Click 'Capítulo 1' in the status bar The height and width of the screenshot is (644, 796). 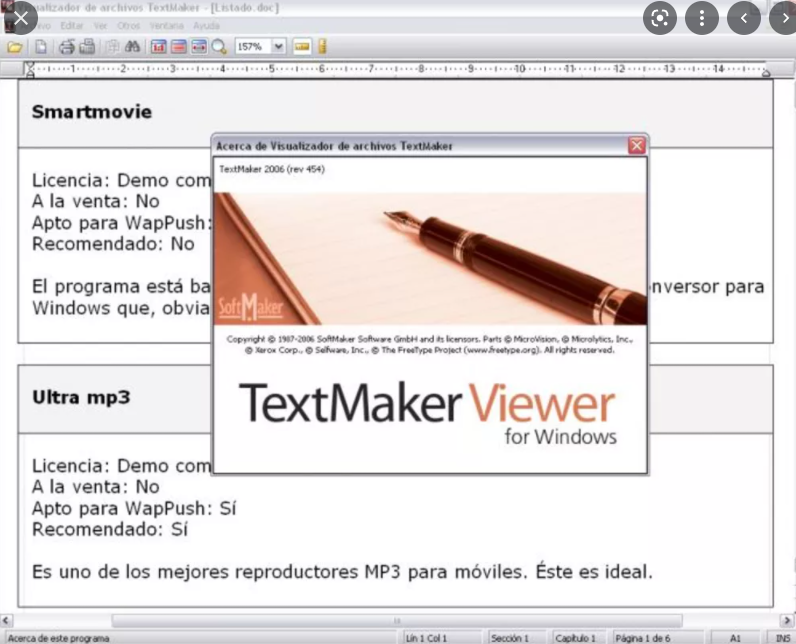coord(575,638)
